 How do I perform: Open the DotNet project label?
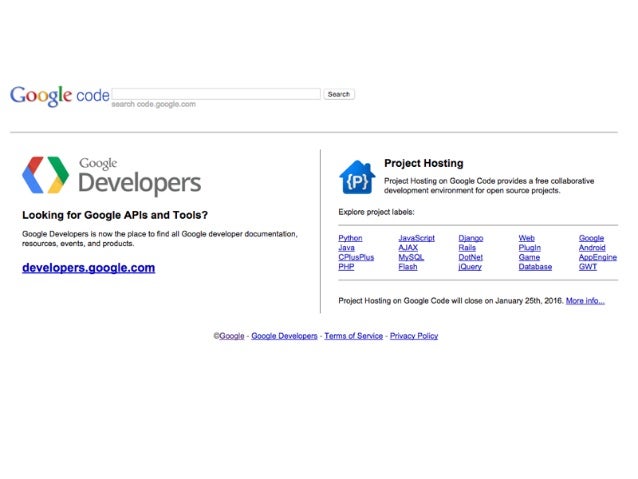click(471, 257)
